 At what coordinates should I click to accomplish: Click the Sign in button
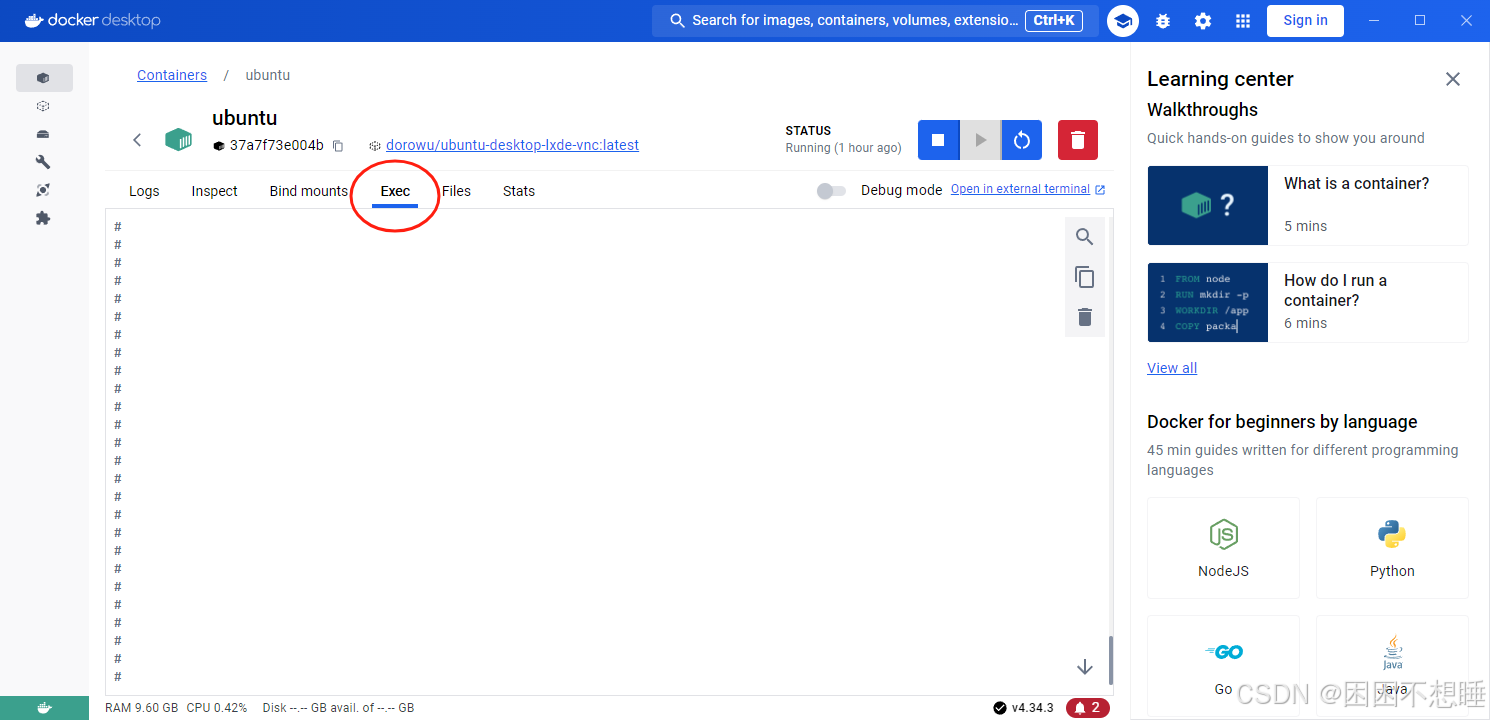[x=1305, y=20]
